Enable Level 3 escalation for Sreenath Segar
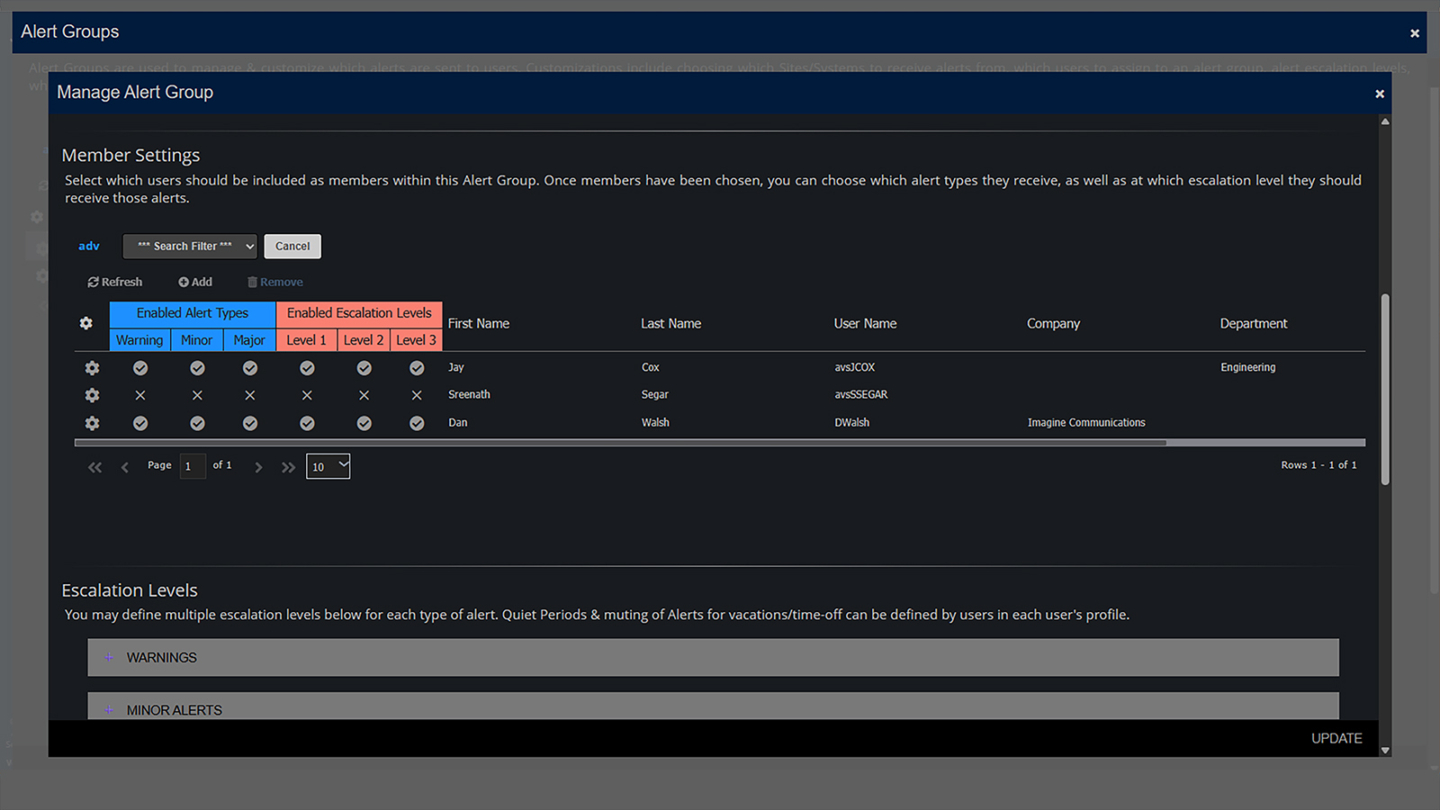 (417, 395)
